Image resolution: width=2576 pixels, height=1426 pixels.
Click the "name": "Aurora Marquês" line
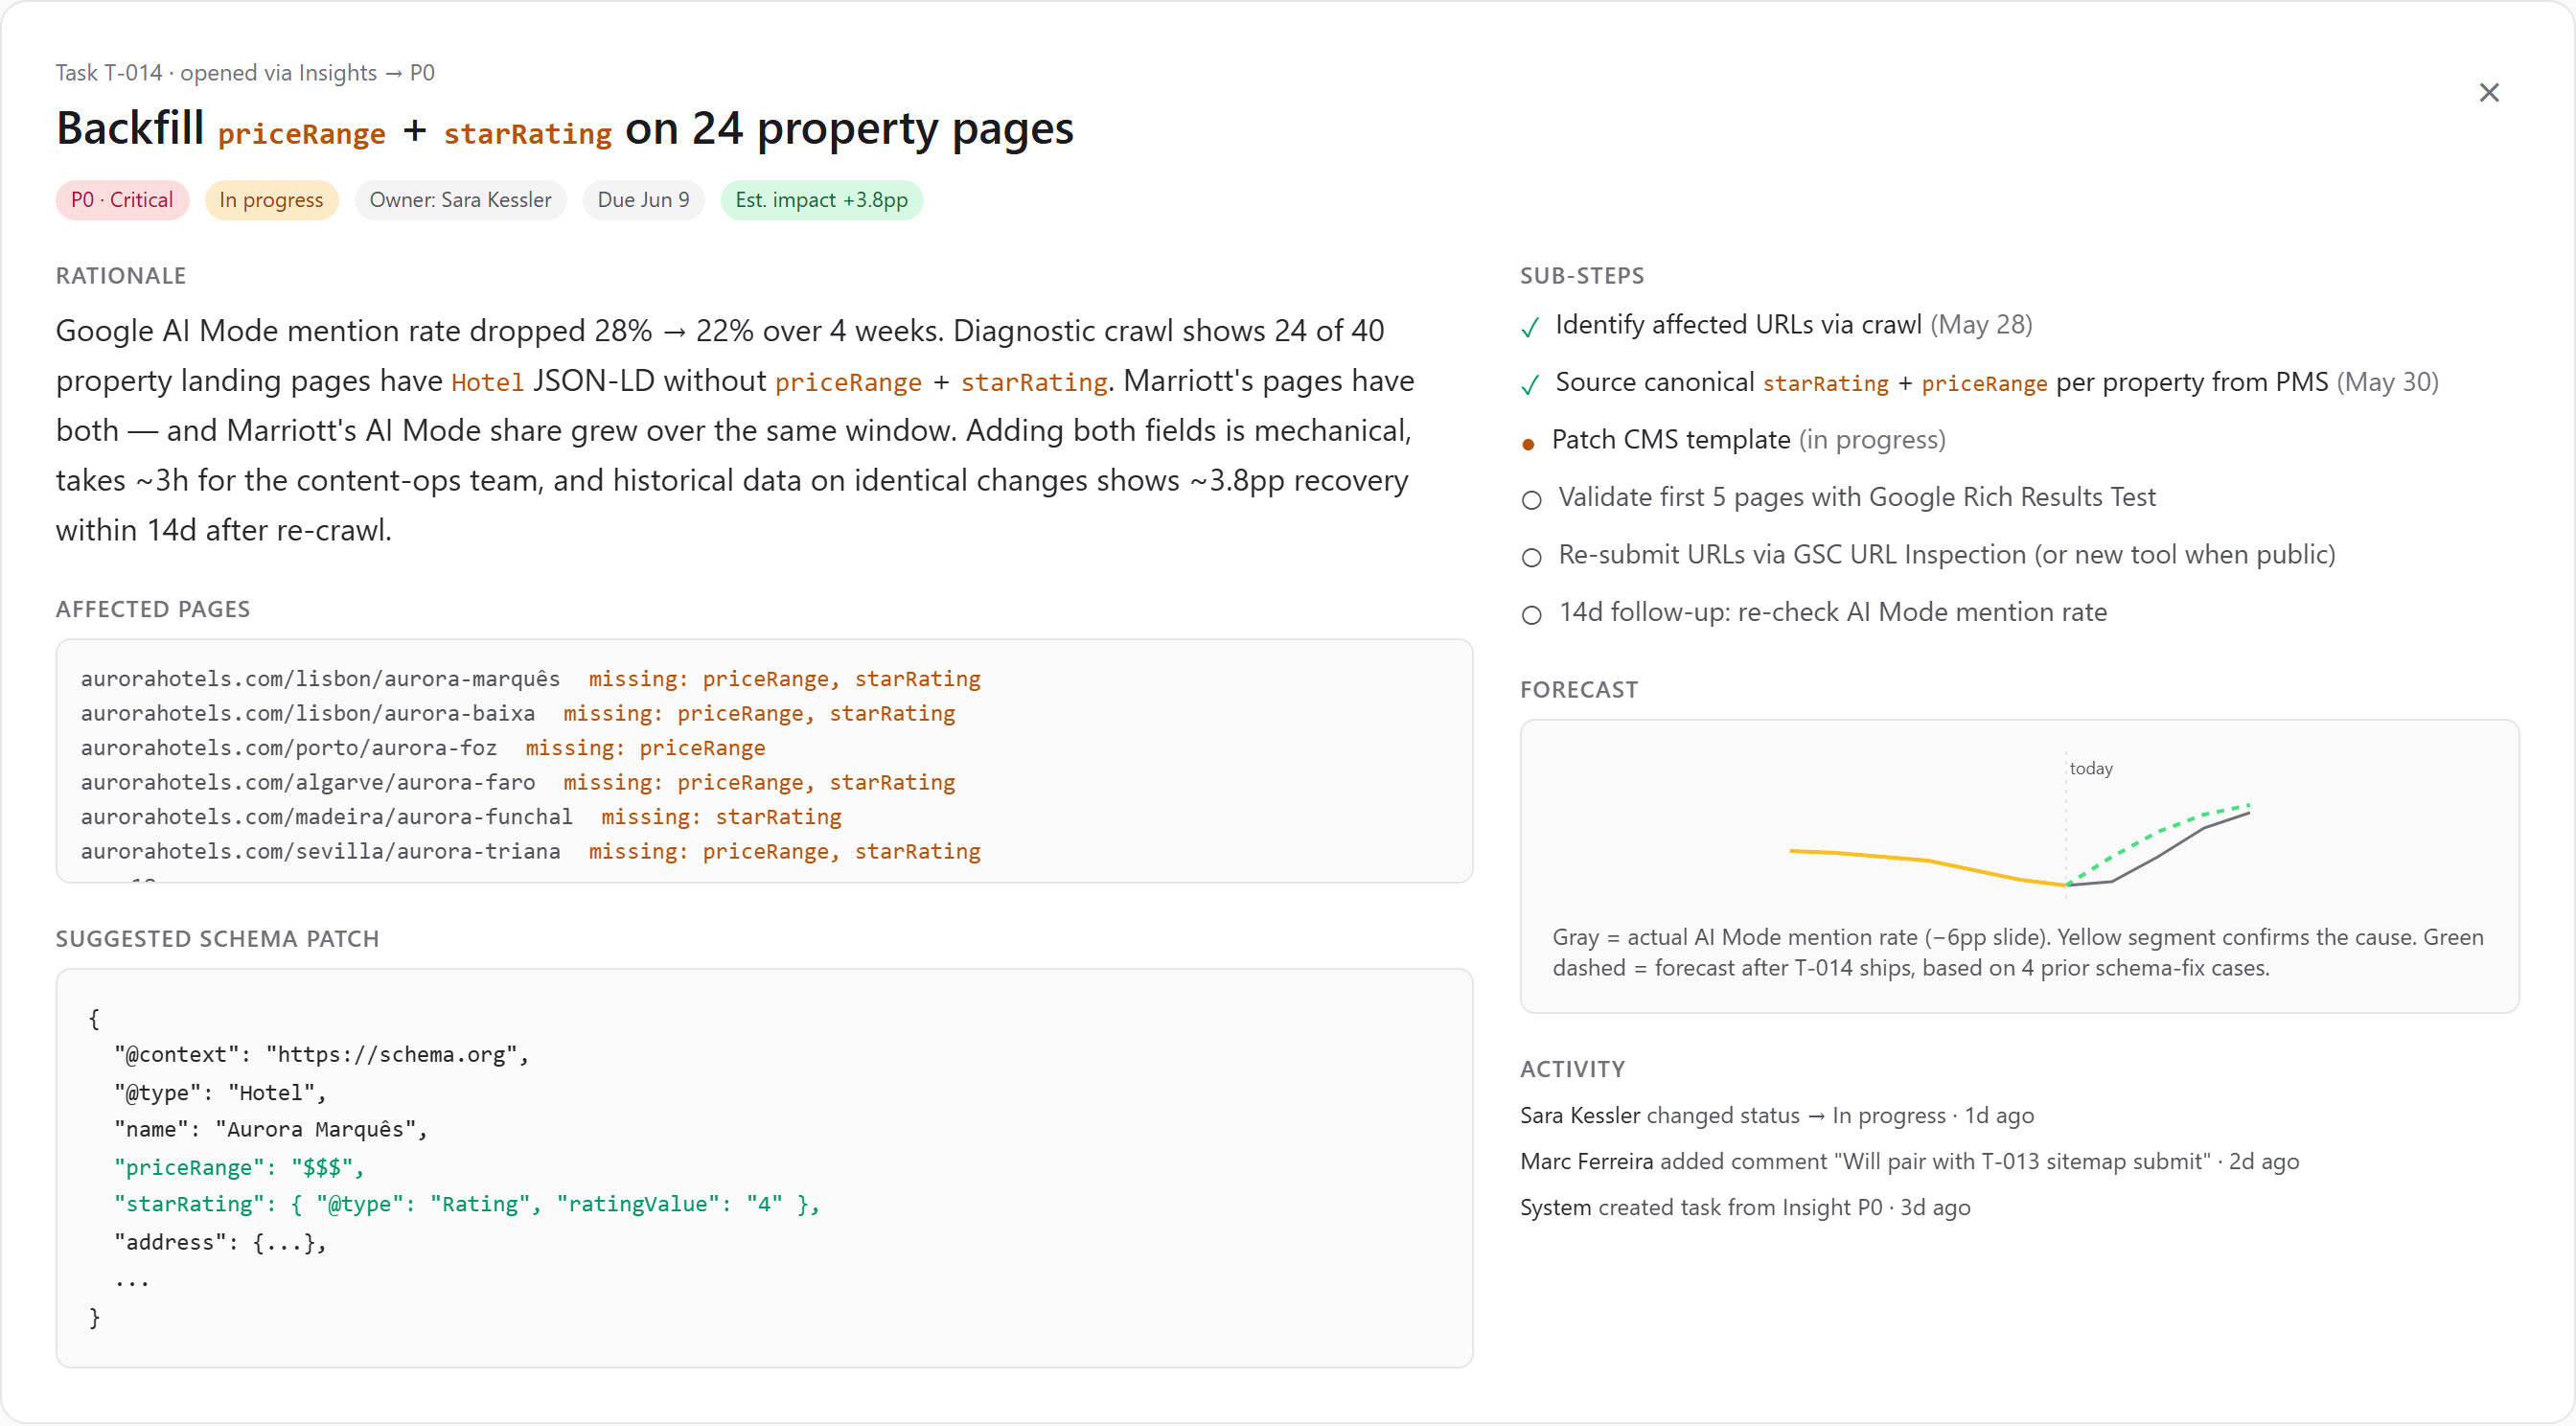(271, 1130)
